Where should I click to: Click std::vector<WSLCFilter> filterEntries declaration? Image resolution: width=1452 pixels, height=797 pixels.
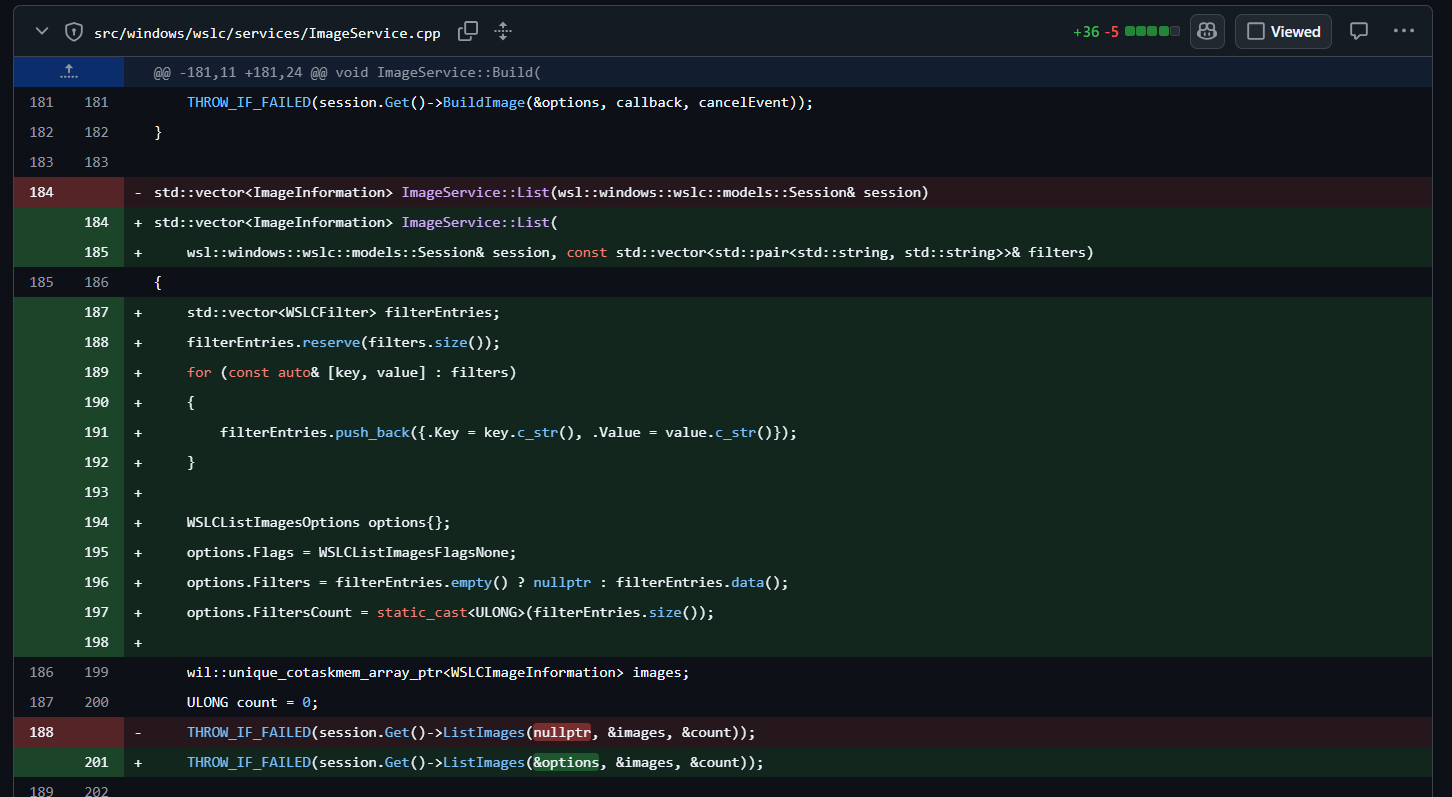(x=343, y=312)
